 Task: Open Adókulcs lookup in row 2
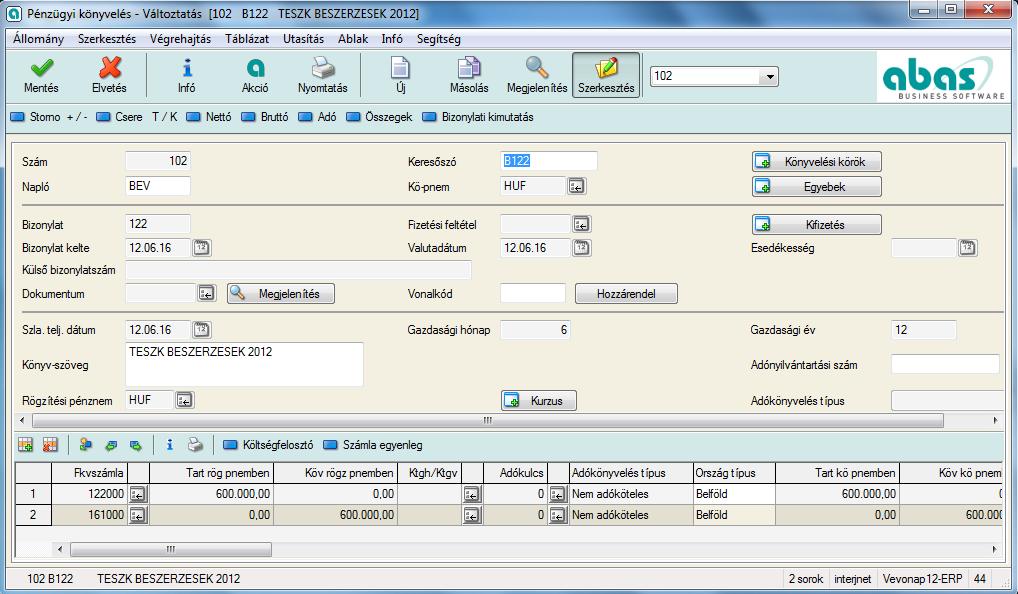pos(558,515)
